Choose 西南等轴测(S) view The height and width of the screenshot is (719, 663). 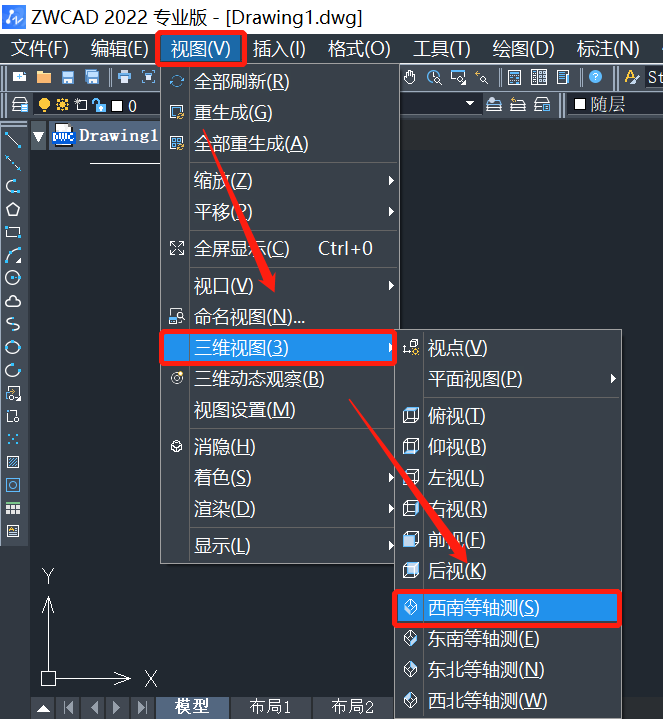507,608
